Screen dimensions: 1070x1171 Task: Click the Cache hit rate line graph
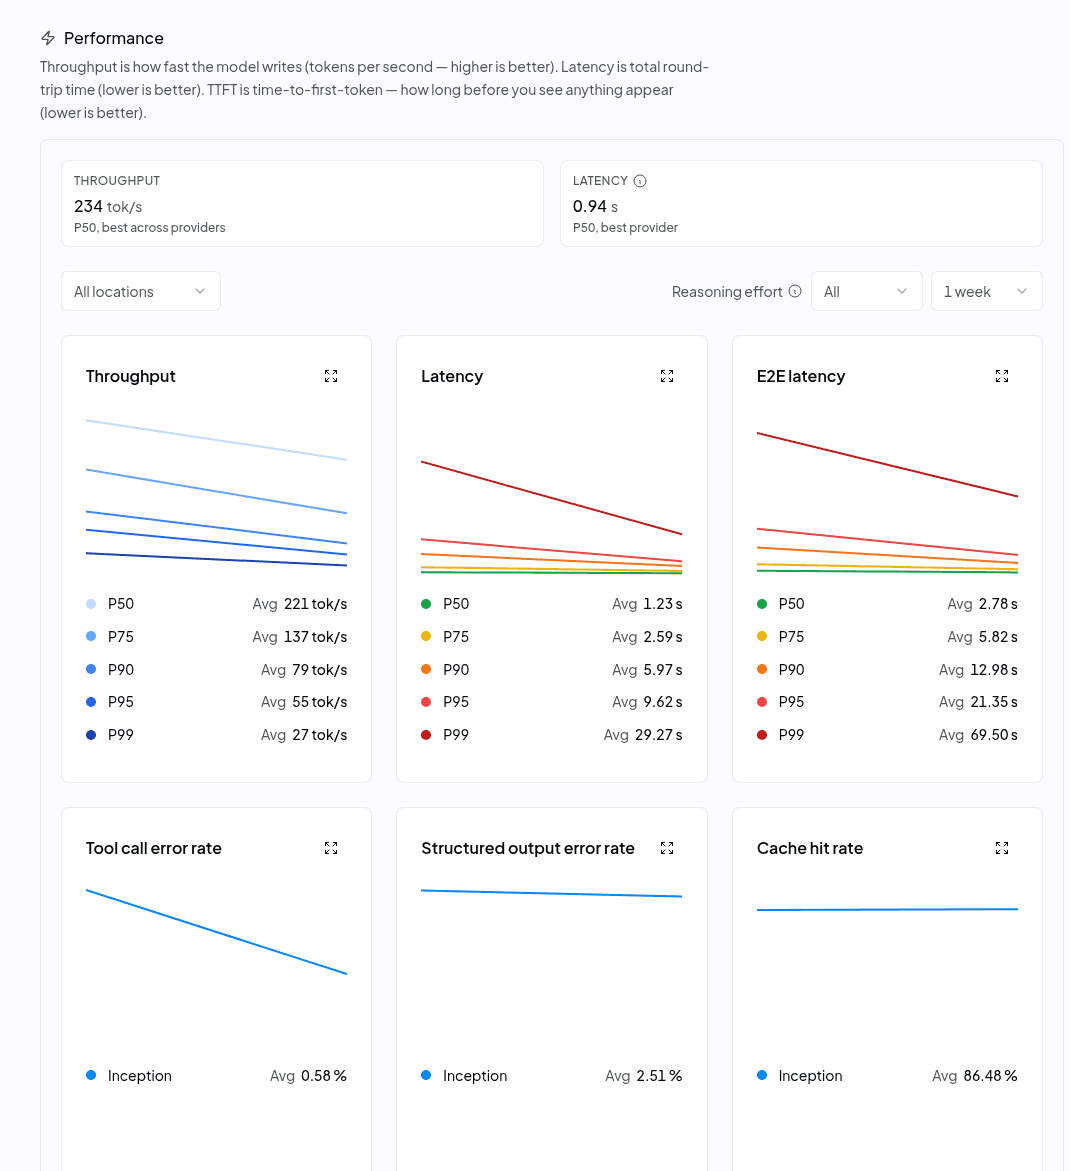click(x=887, y=910)
